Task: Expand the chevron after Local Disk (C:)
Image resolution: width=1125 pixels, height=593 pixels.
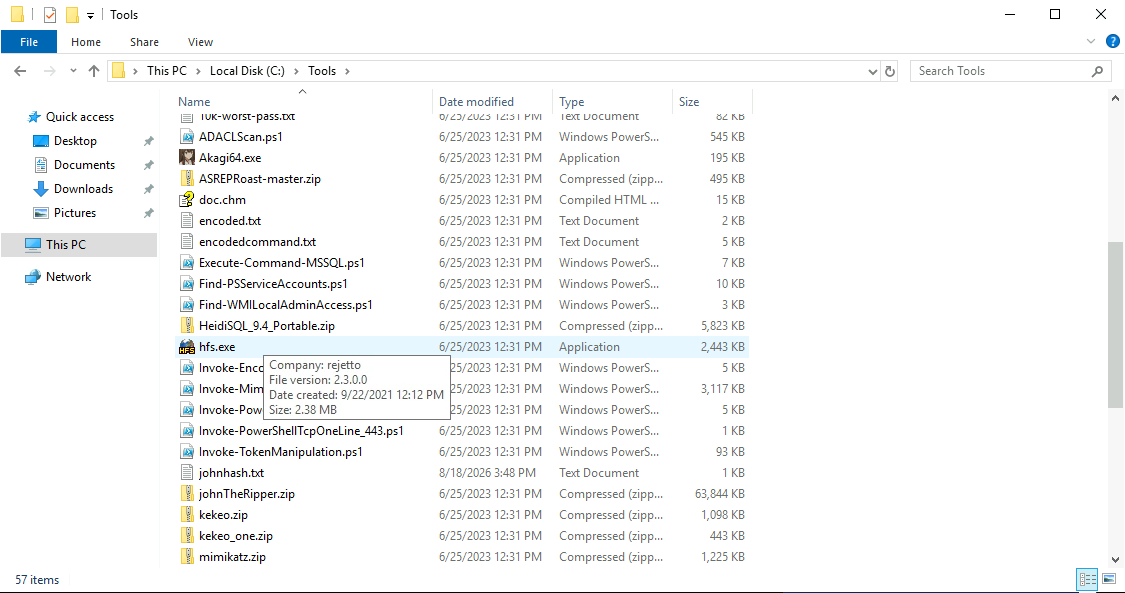Action: pyautogui.click(x=296, y=71)
